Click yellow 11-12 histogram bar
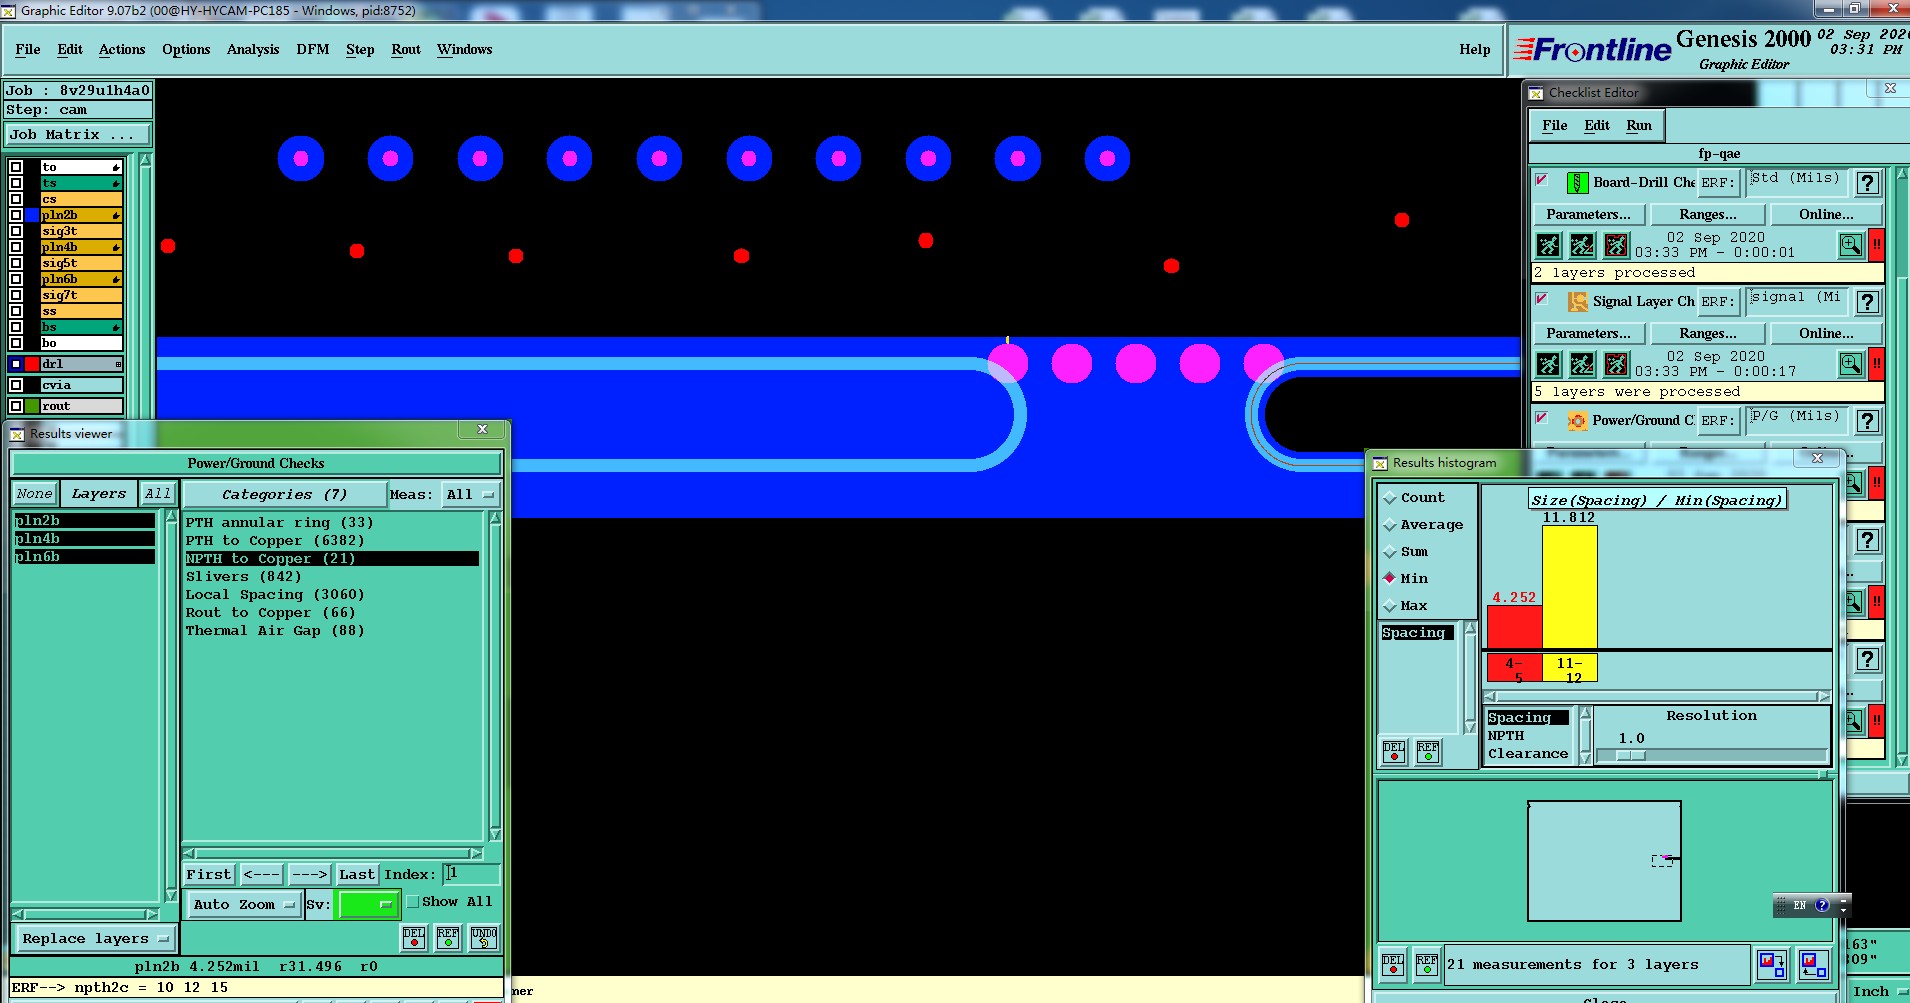The width and height of the screenshot is (1910, 1003). pos(1569,587)
